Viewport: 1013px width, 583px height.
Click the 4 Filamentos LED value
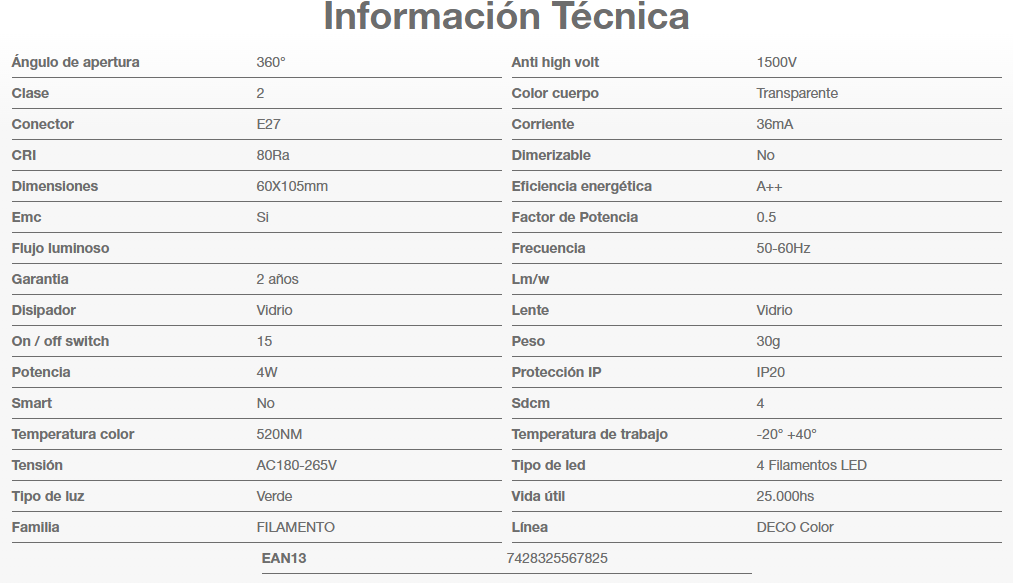[811, 465]
